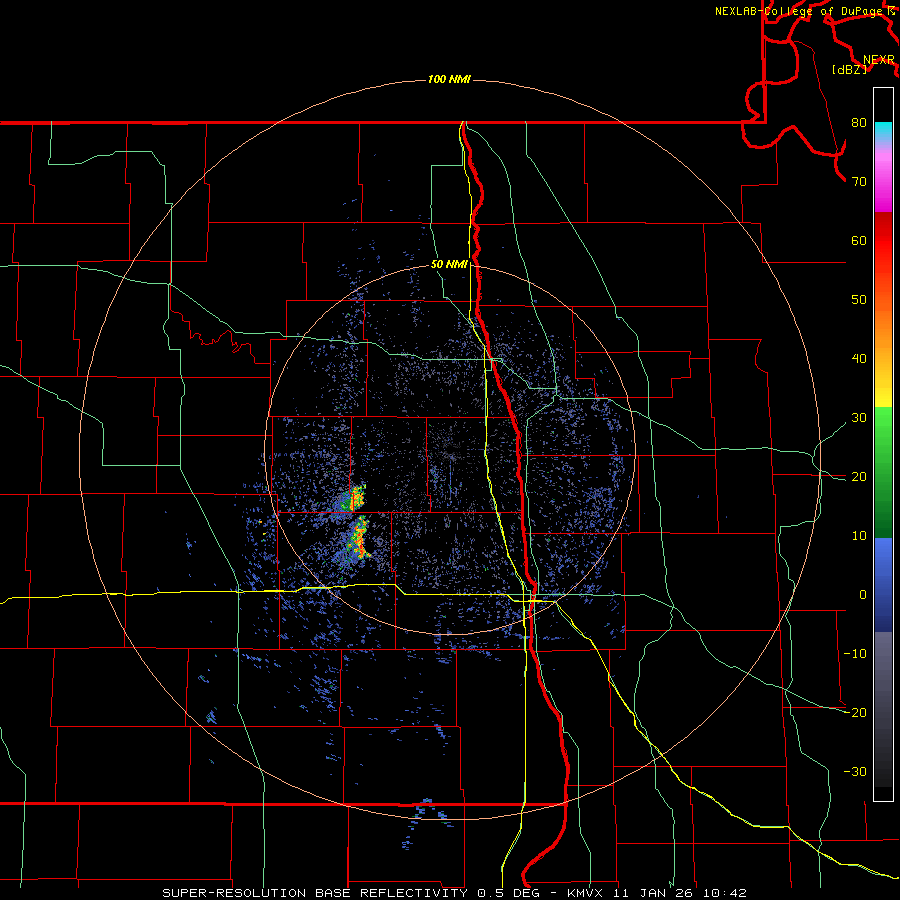Image resolution: width=900 pixels, height=900 pixels.
Task: Select the -10 value on dBZ scale
Action: pos(855,654)
